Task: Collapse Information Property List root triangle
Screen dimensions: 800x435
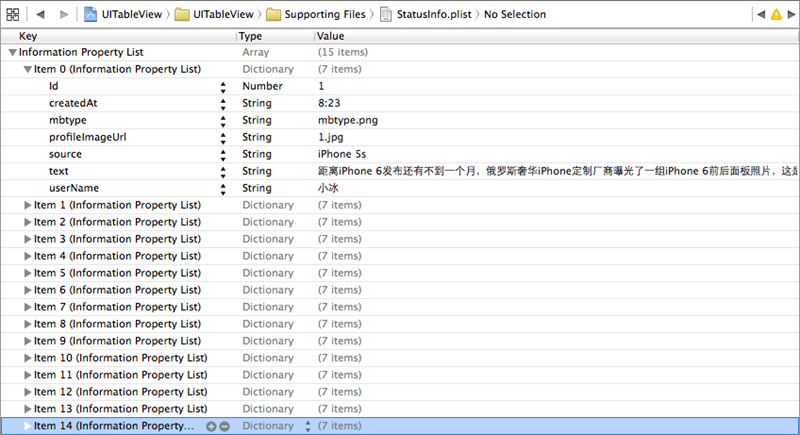Action: tap(13, 52)
